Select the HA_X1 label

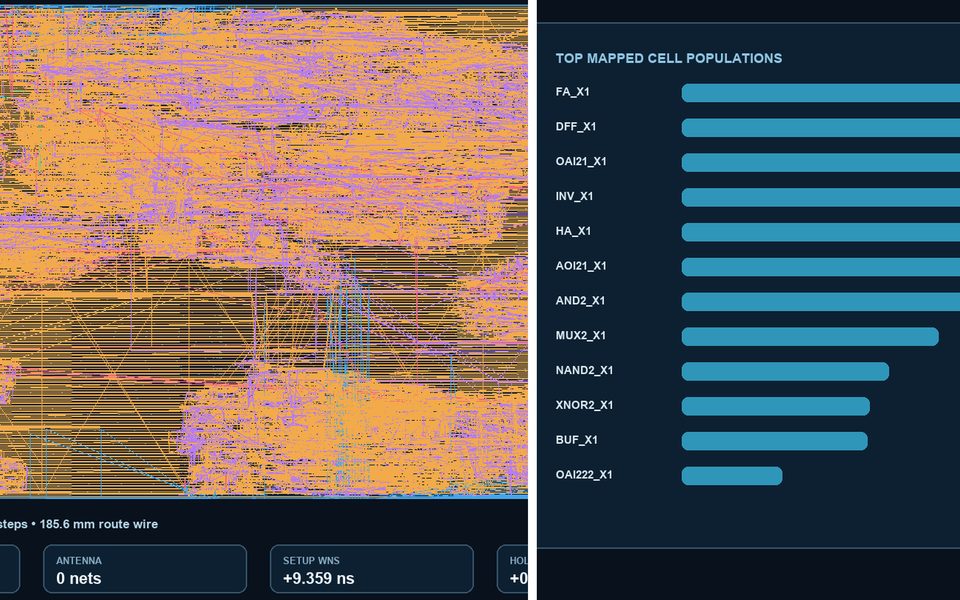click(573, 231)
